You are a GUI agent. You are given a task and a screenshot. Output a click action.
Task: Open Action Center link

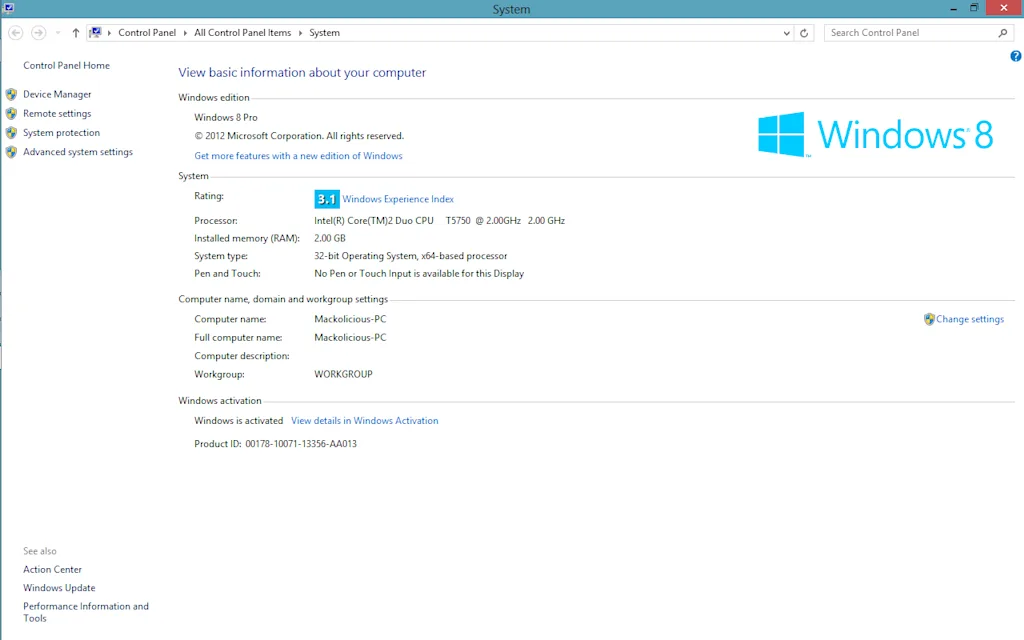[x=52, y=569]
